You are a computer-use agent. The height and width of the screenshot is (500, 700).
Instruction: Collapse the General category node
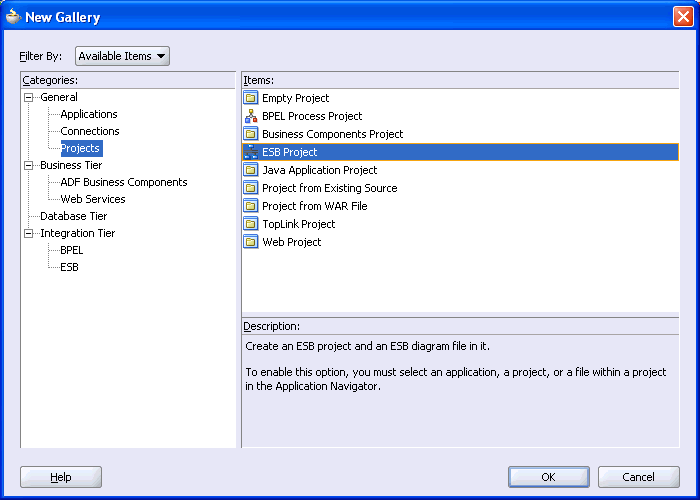[x=29, y=97]
